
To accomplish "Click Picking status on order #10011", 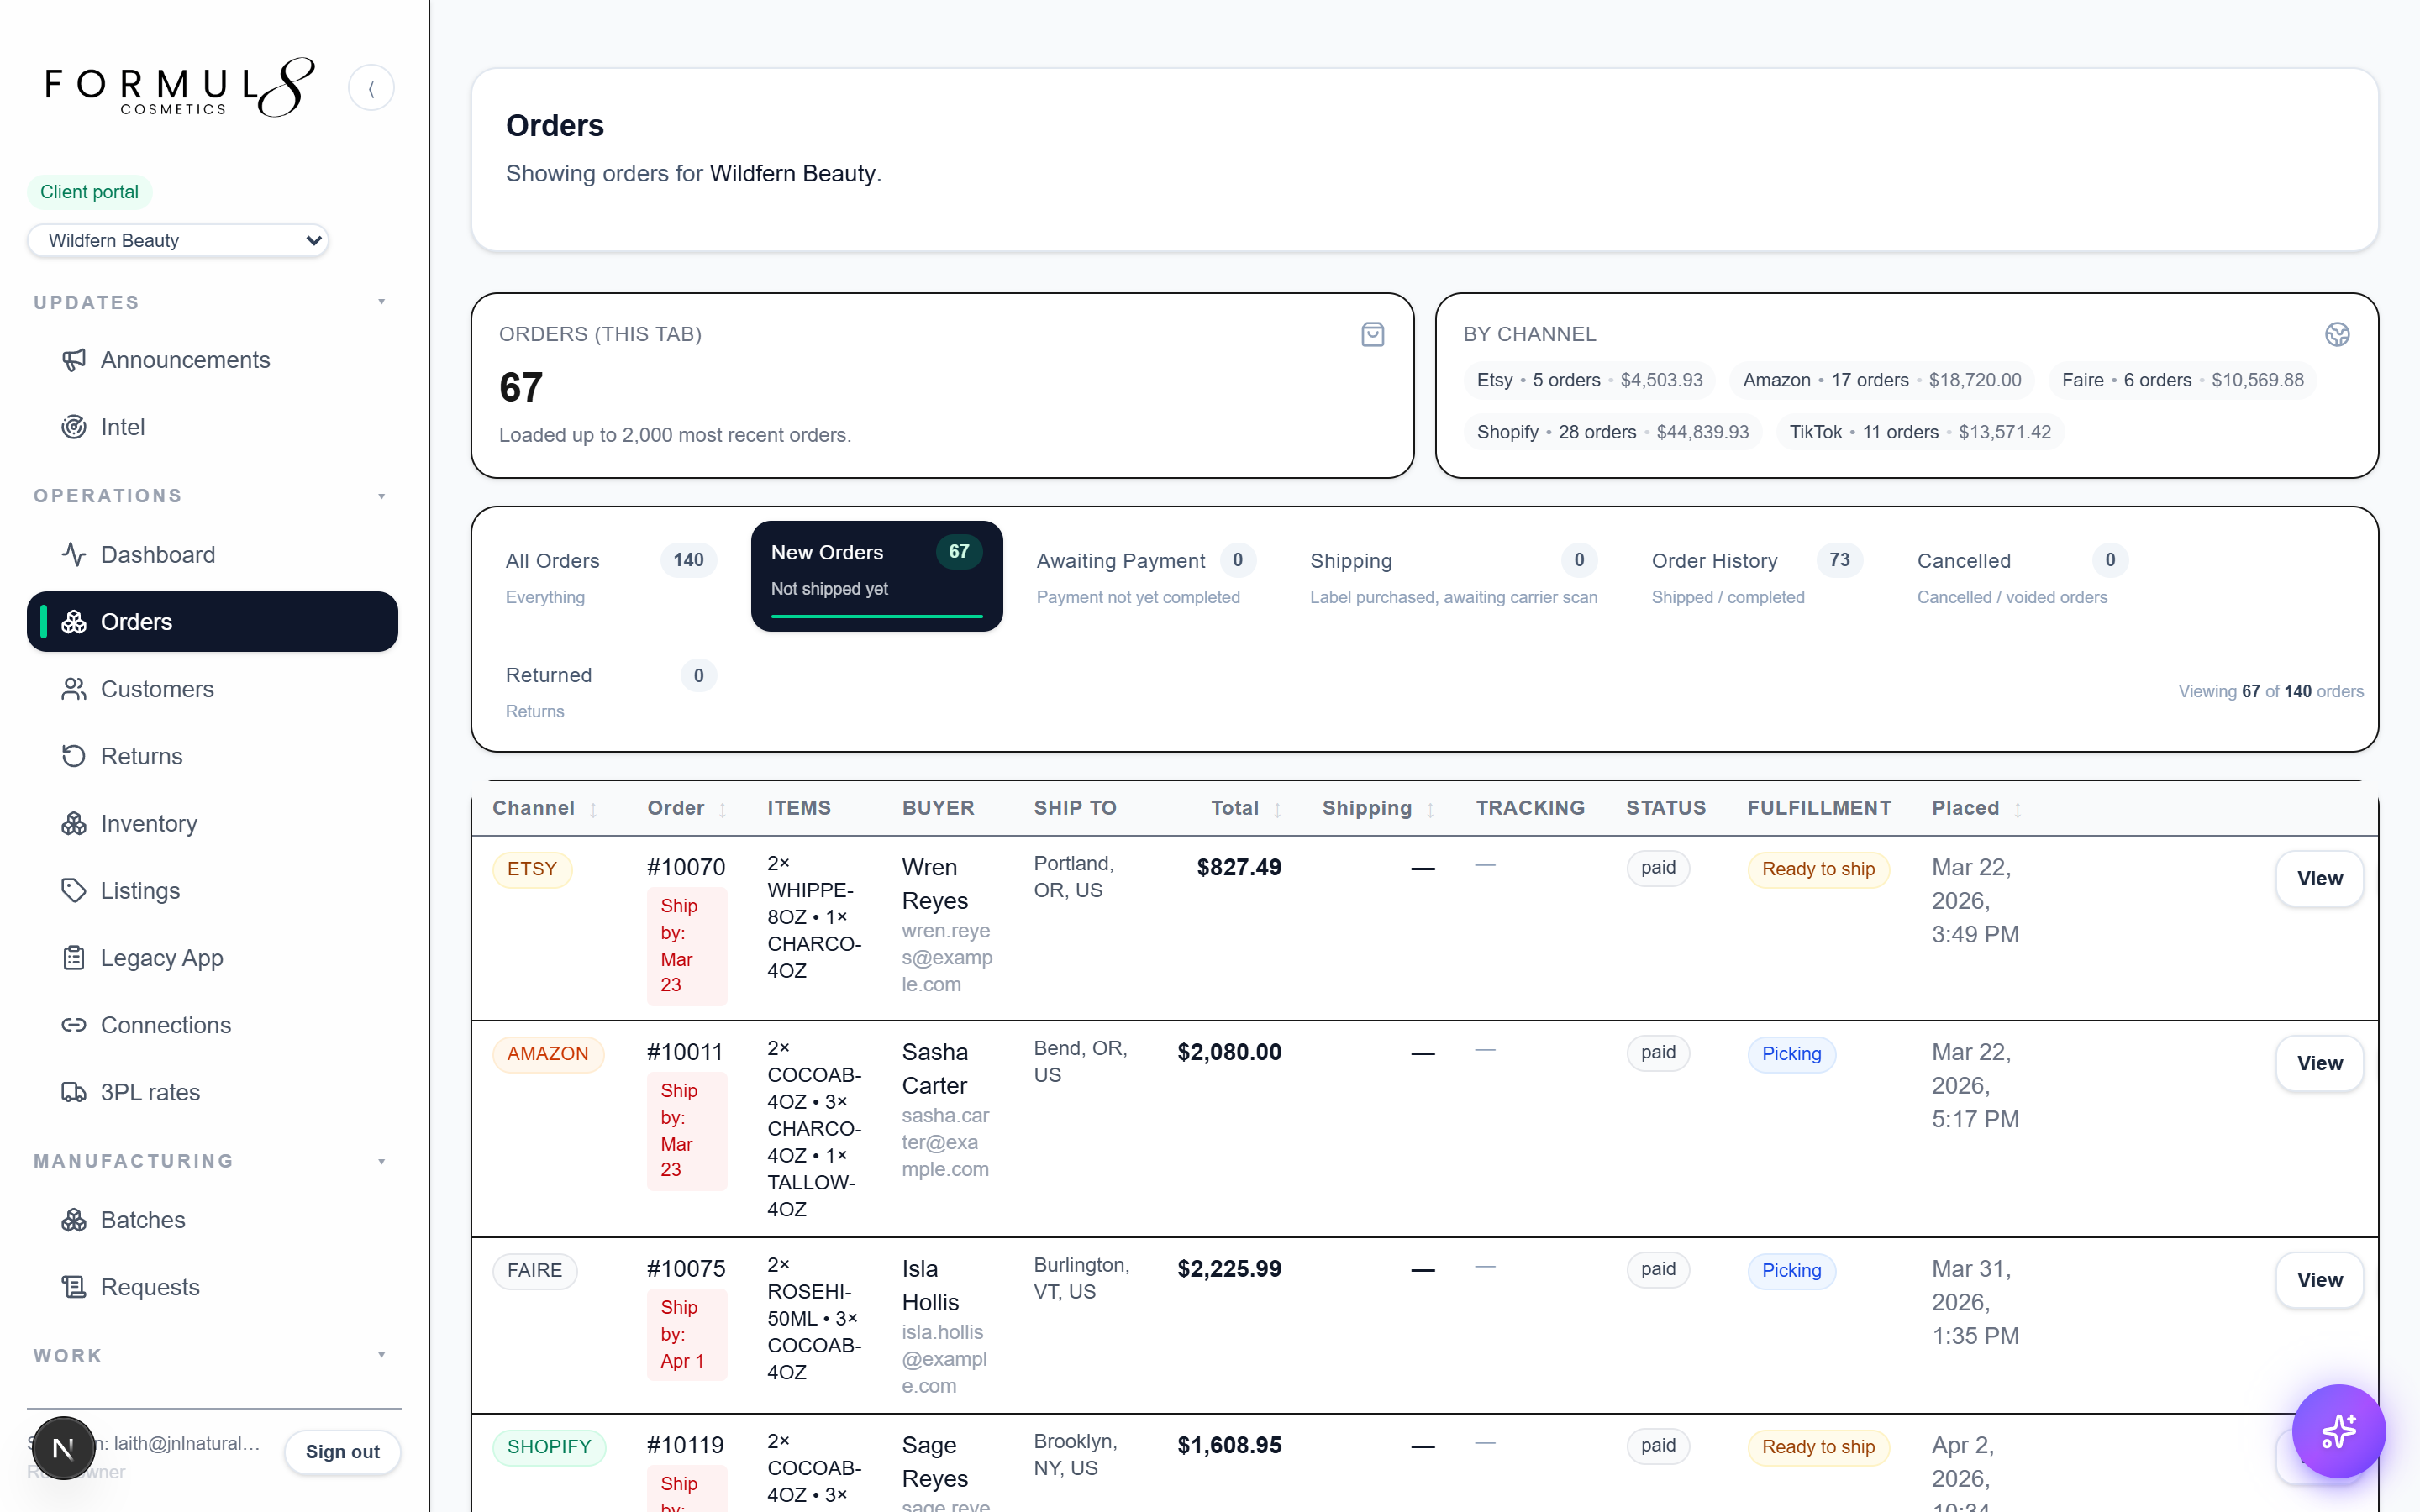I will click(x=1791, y=1054).
